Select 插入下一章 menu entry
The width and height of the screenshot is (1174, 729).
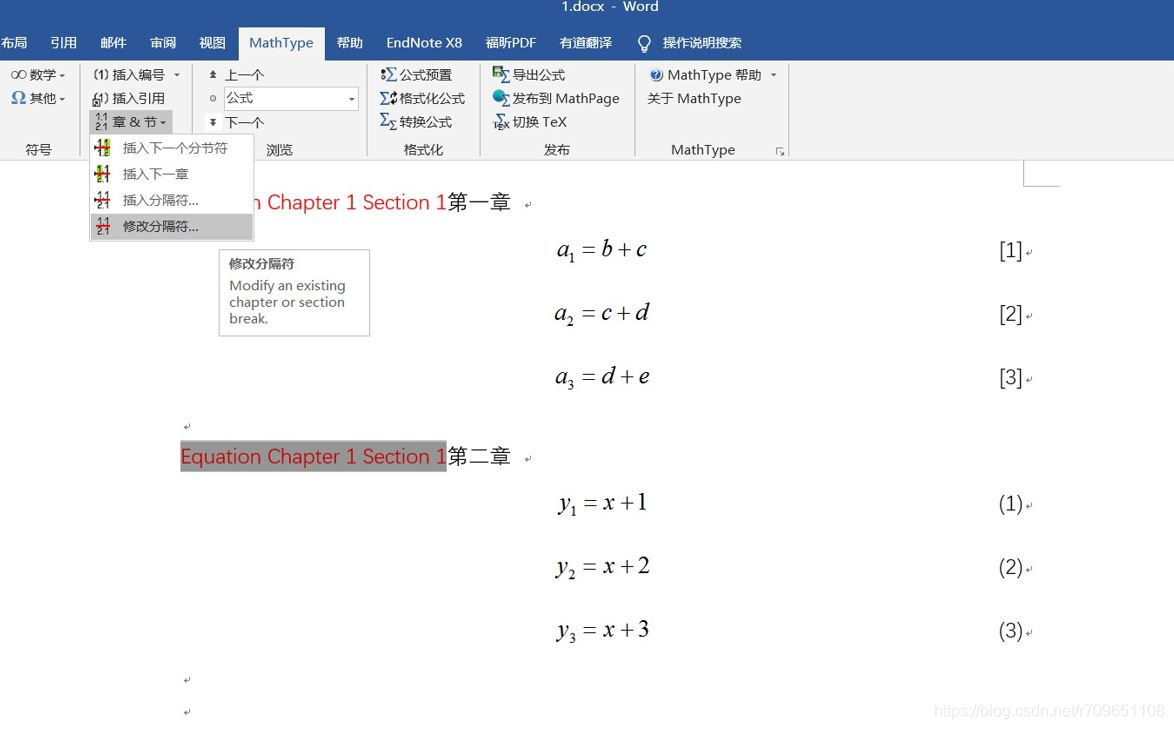(171, 174)
